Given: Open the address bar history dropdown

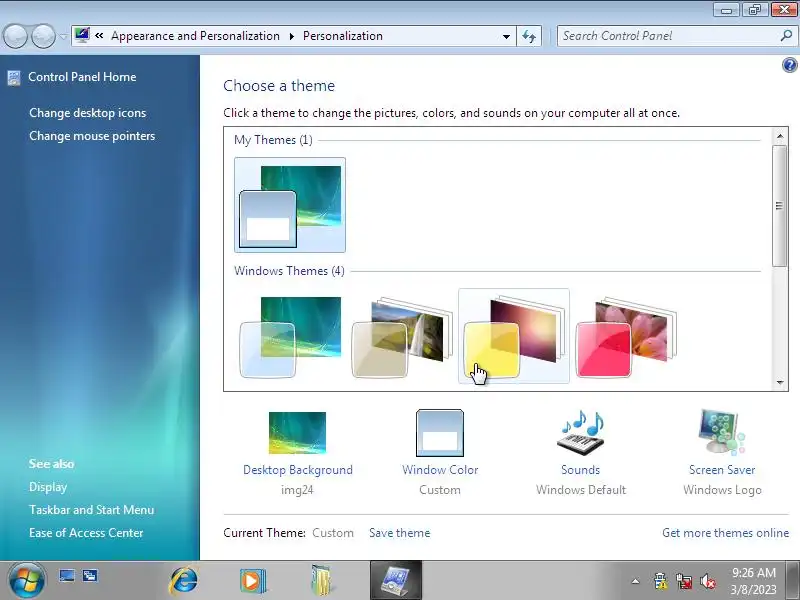Looking at the screenshot, I should 506,36.
